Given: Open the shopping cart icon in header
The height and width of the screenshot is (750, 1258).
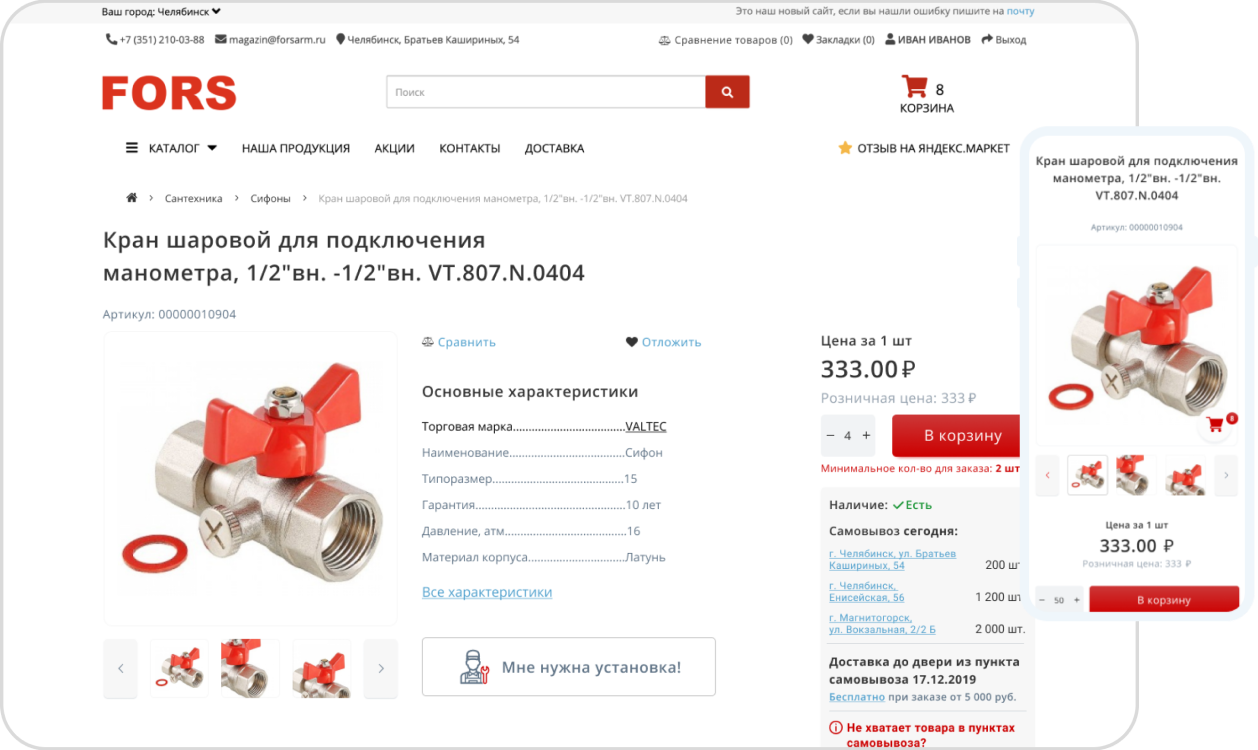Looking at the screenshot, I should pos(914,87).
